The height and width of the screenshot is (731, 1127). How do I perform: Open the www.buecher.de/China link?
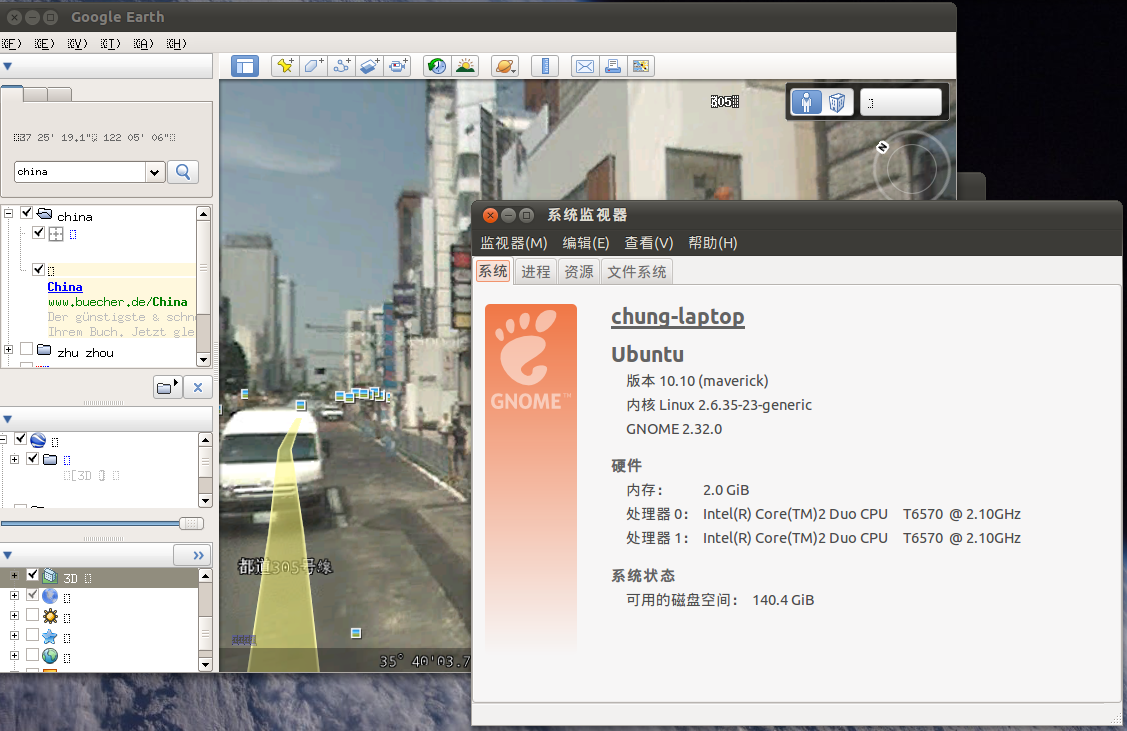(x=118, y=302)
